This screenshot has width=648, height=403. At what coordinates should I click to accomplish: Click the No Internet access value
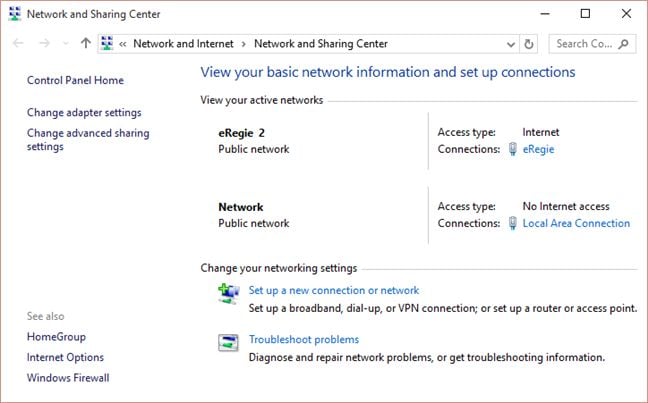[566, 206]
